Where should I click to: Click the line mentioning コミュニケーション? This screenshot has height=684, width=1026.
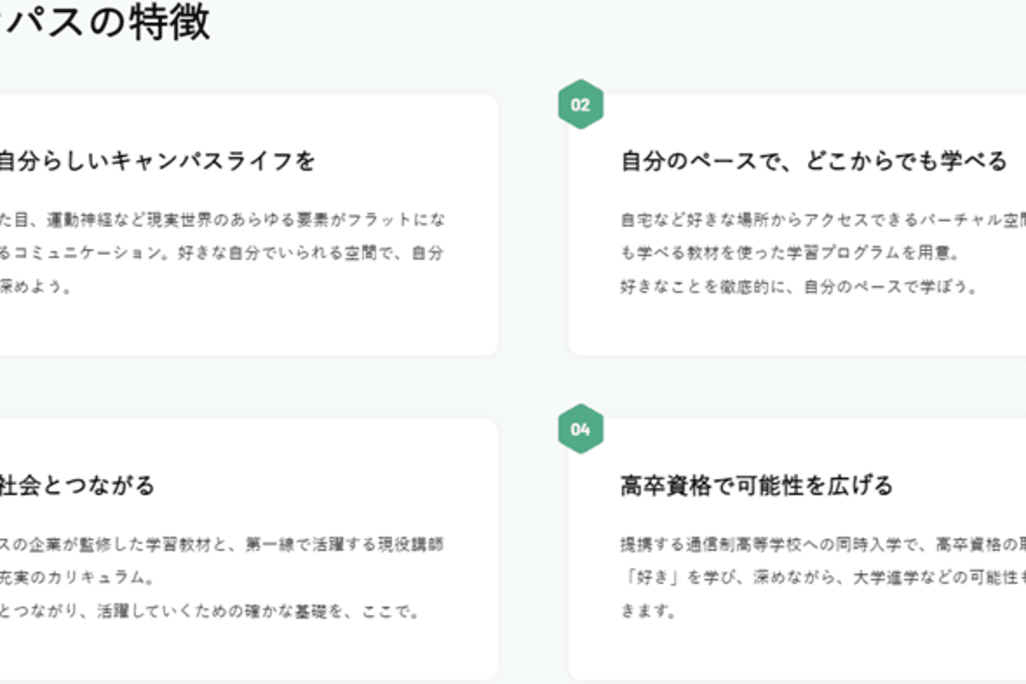222,253
